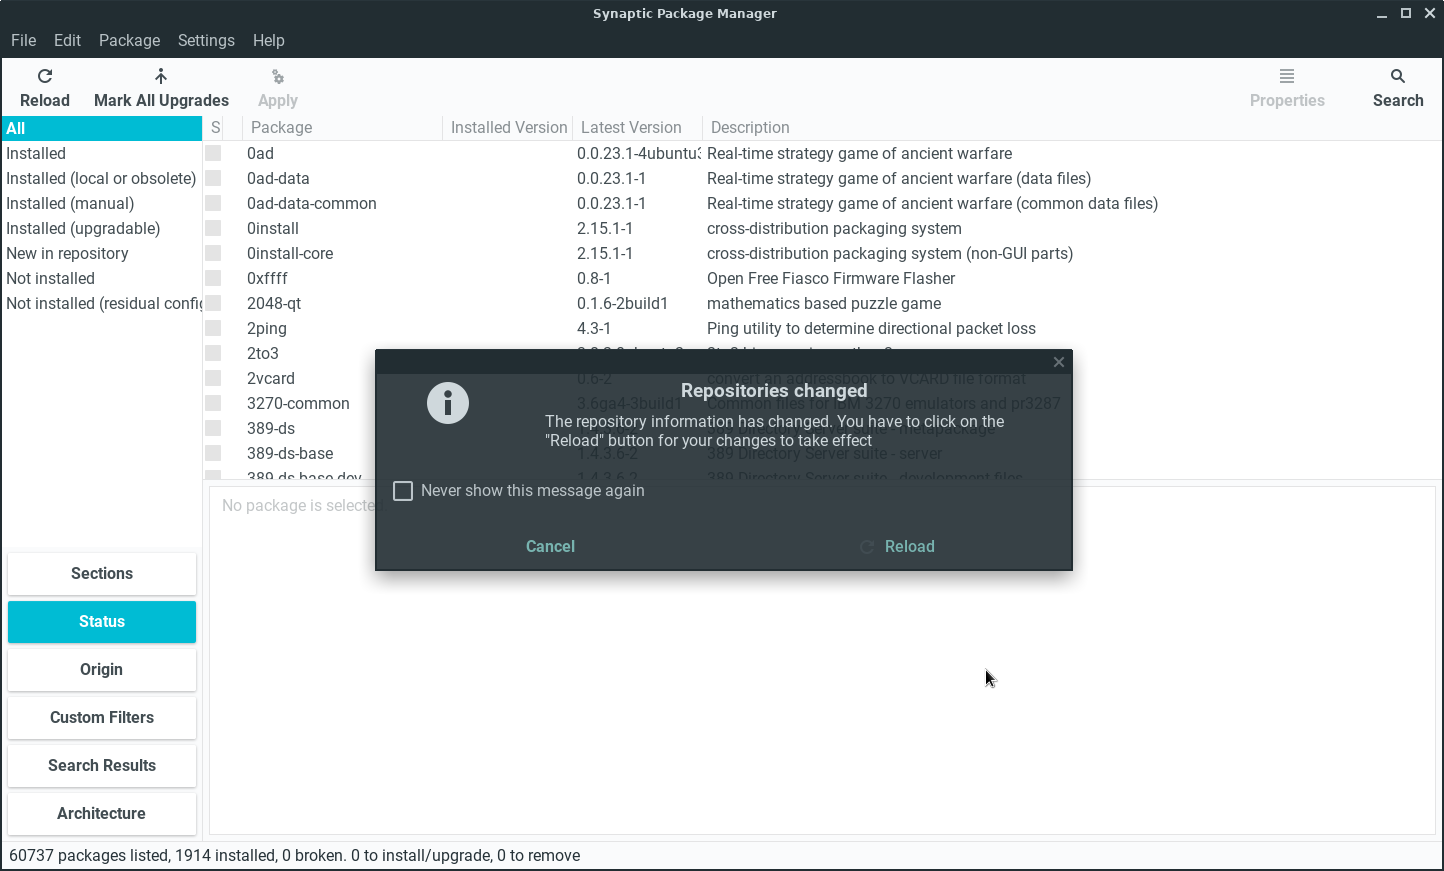Select the 0xffff package name
The image size is (1444, 871).
[x=267, y=278]
